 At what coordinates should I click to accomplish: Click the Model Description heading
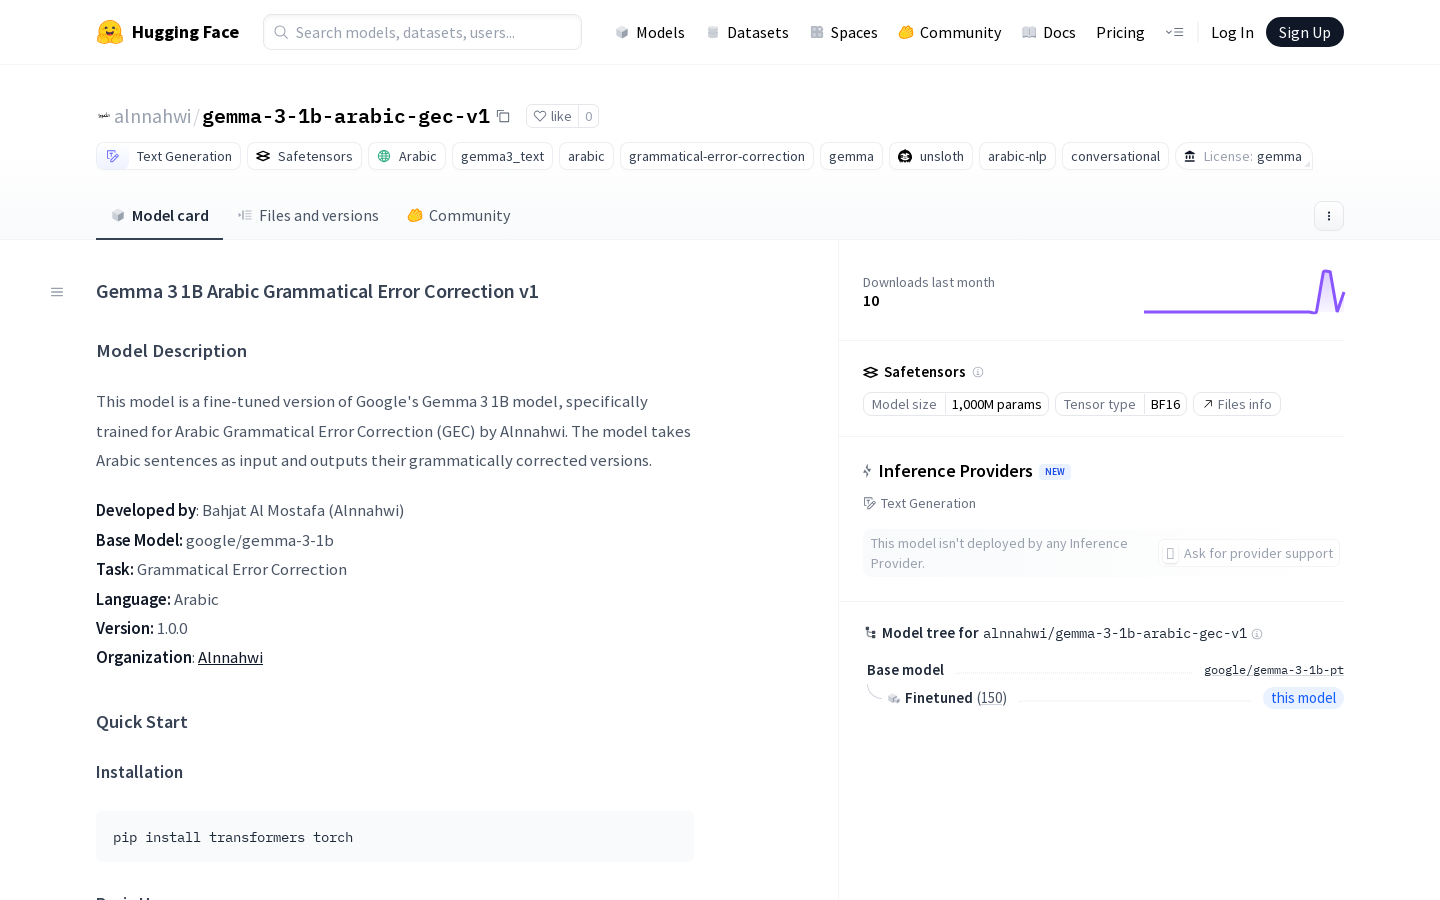[x=171, y=351]
